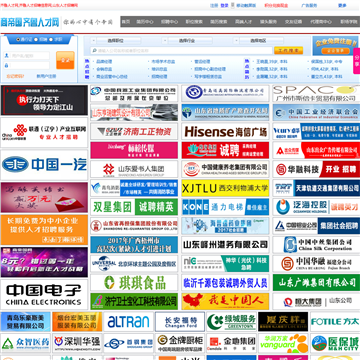
Task: Open the Hisense 海信广场 logo banner
Action: pos(225,131)
